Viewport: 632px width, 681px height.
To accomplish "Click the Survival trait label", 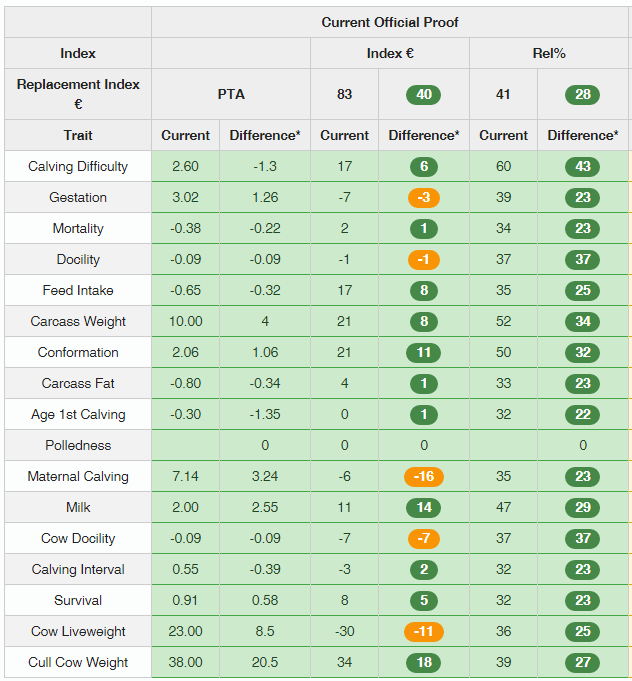I will coord(78,600).
